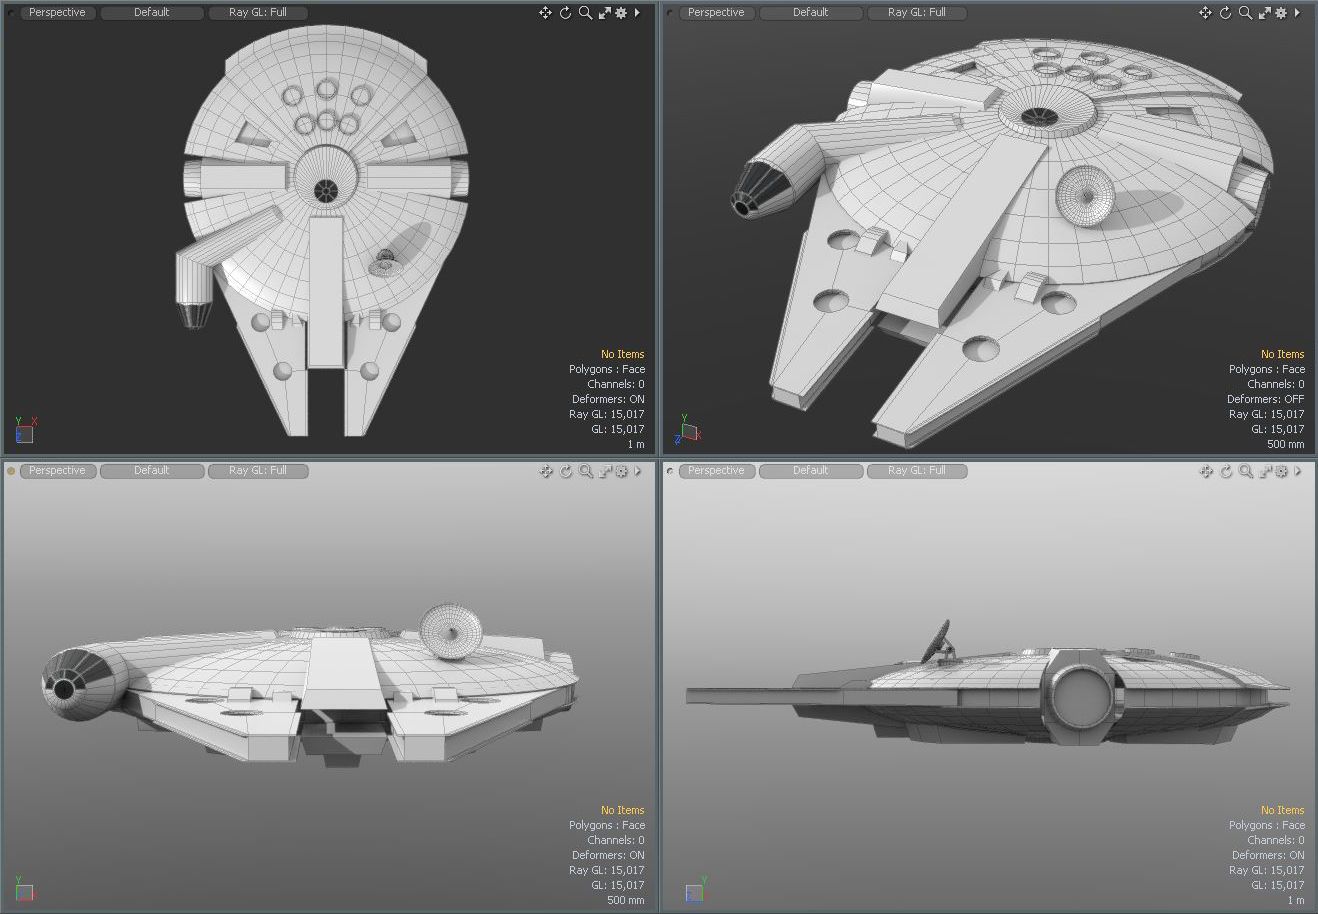Open the Default shading dropdown in top-left viewport
This screenshot has width=1318, height=914.
click(x=152, y=13)
